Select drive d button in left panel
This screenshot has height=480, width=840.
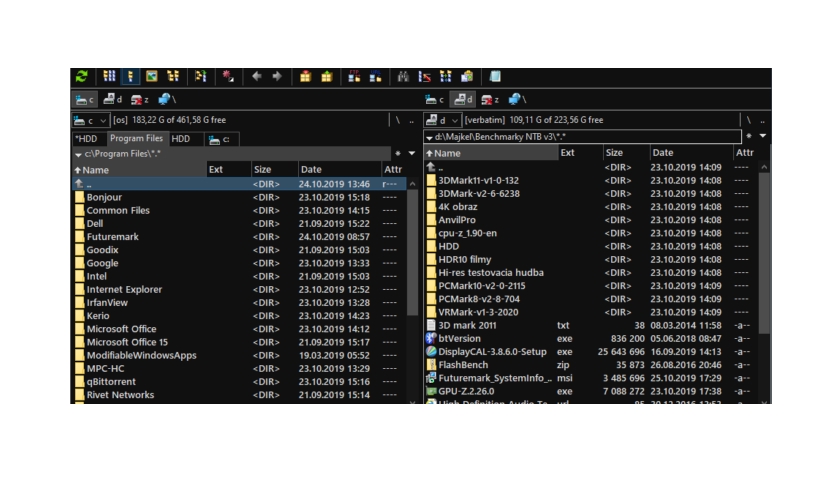112,100
